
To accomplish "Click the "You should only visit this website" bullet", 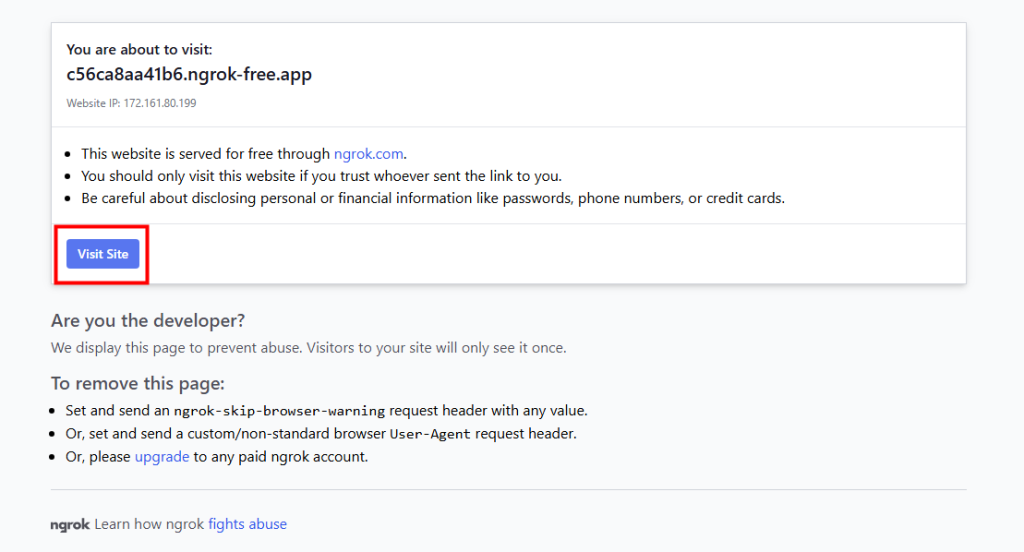I will (321, 176).
